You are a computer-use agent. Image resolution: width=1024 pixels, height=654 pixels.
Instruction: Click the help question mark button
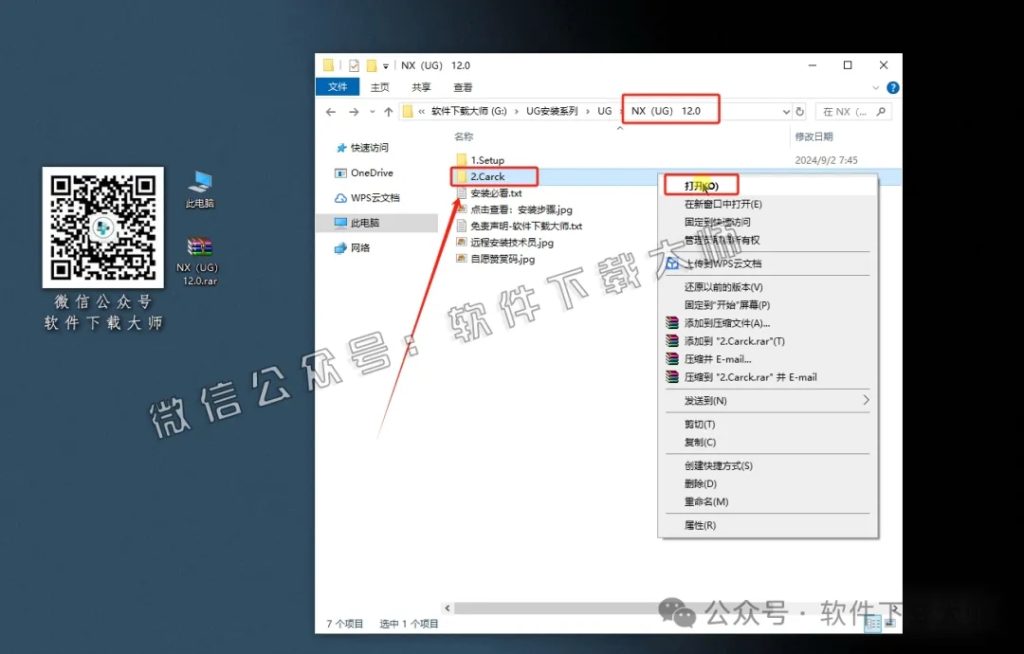click(x=893, y=87)
